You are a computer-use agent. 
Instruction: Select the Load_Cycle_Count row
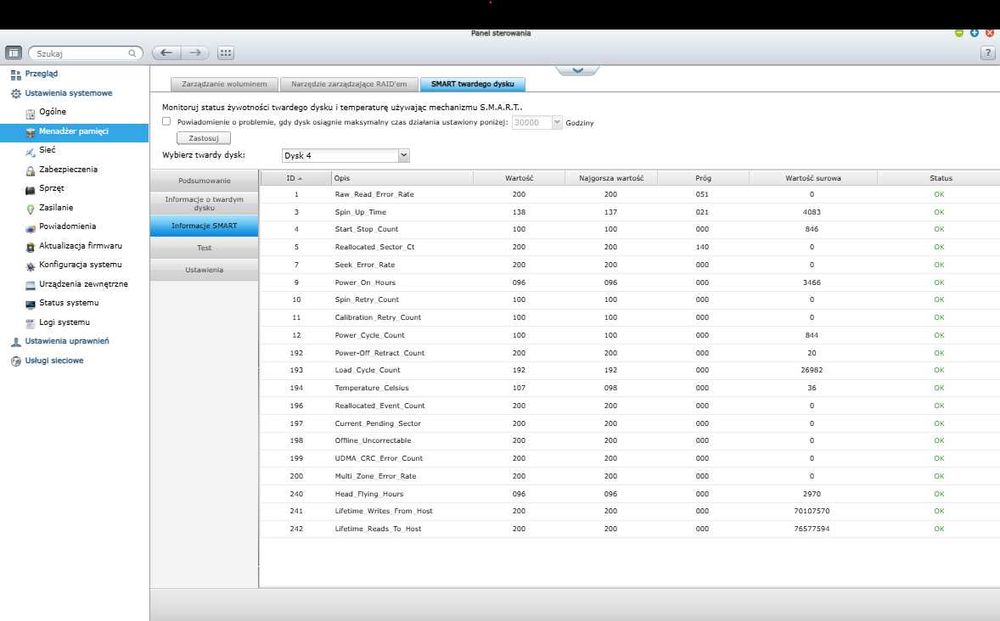tap(630, 370)
